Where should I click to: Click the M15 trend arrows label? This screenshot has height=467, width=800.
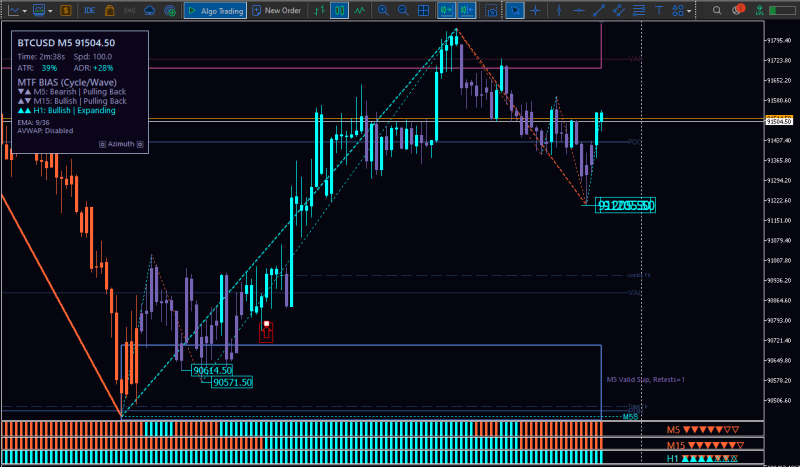pos(705,445)
